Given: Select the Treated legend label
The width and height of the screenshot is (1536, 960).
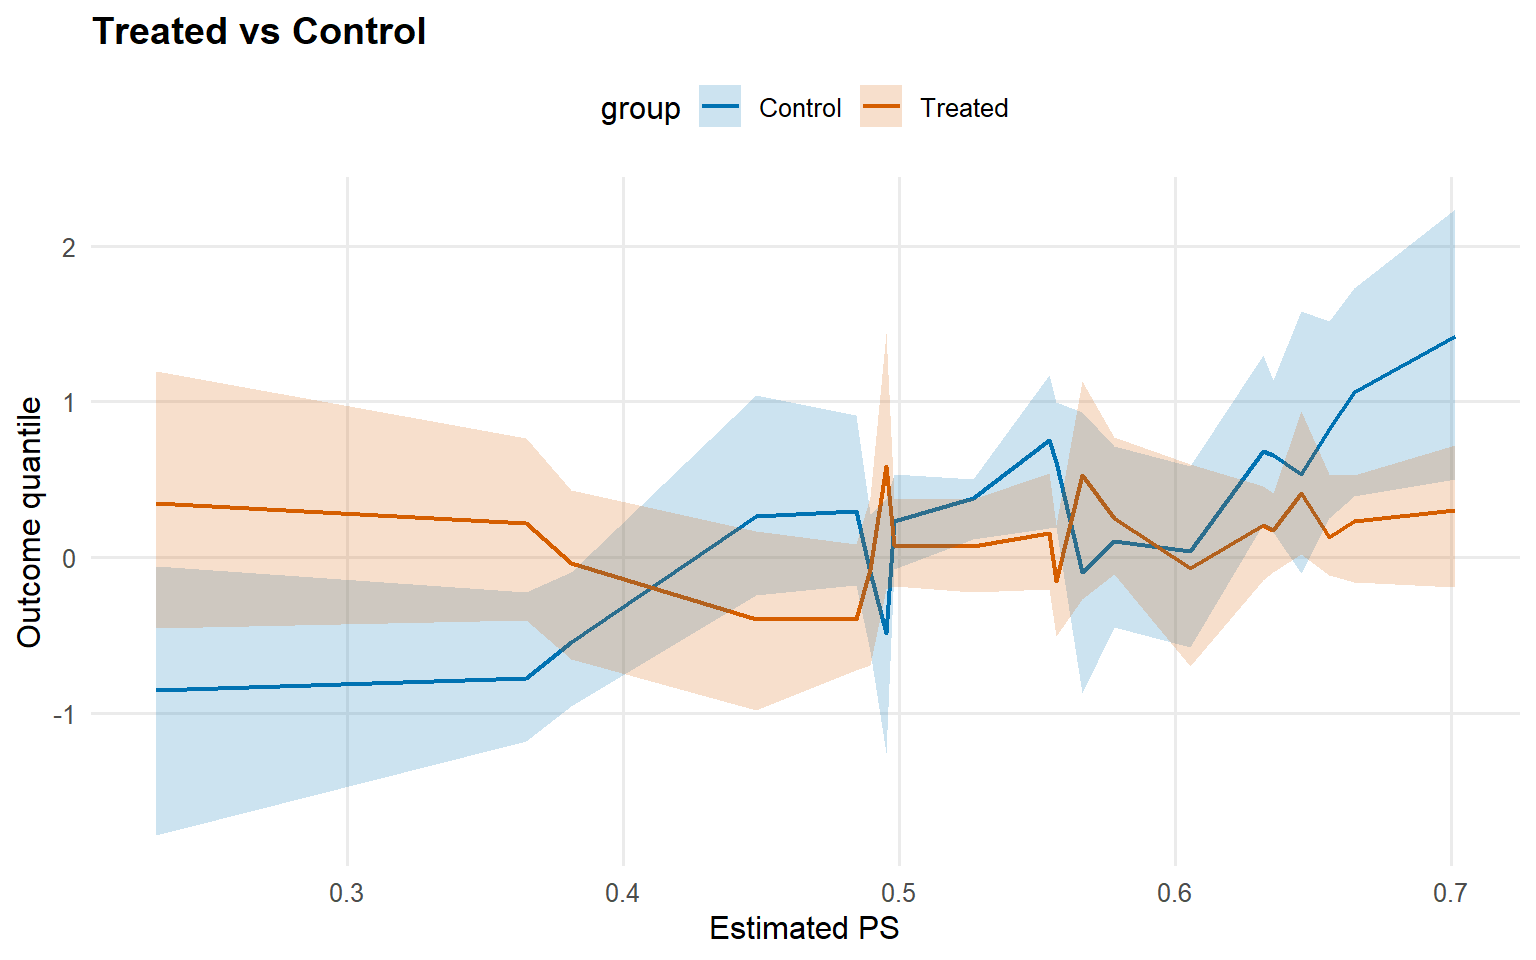Looking at the screenshot, I should click(x=964, y=108).
